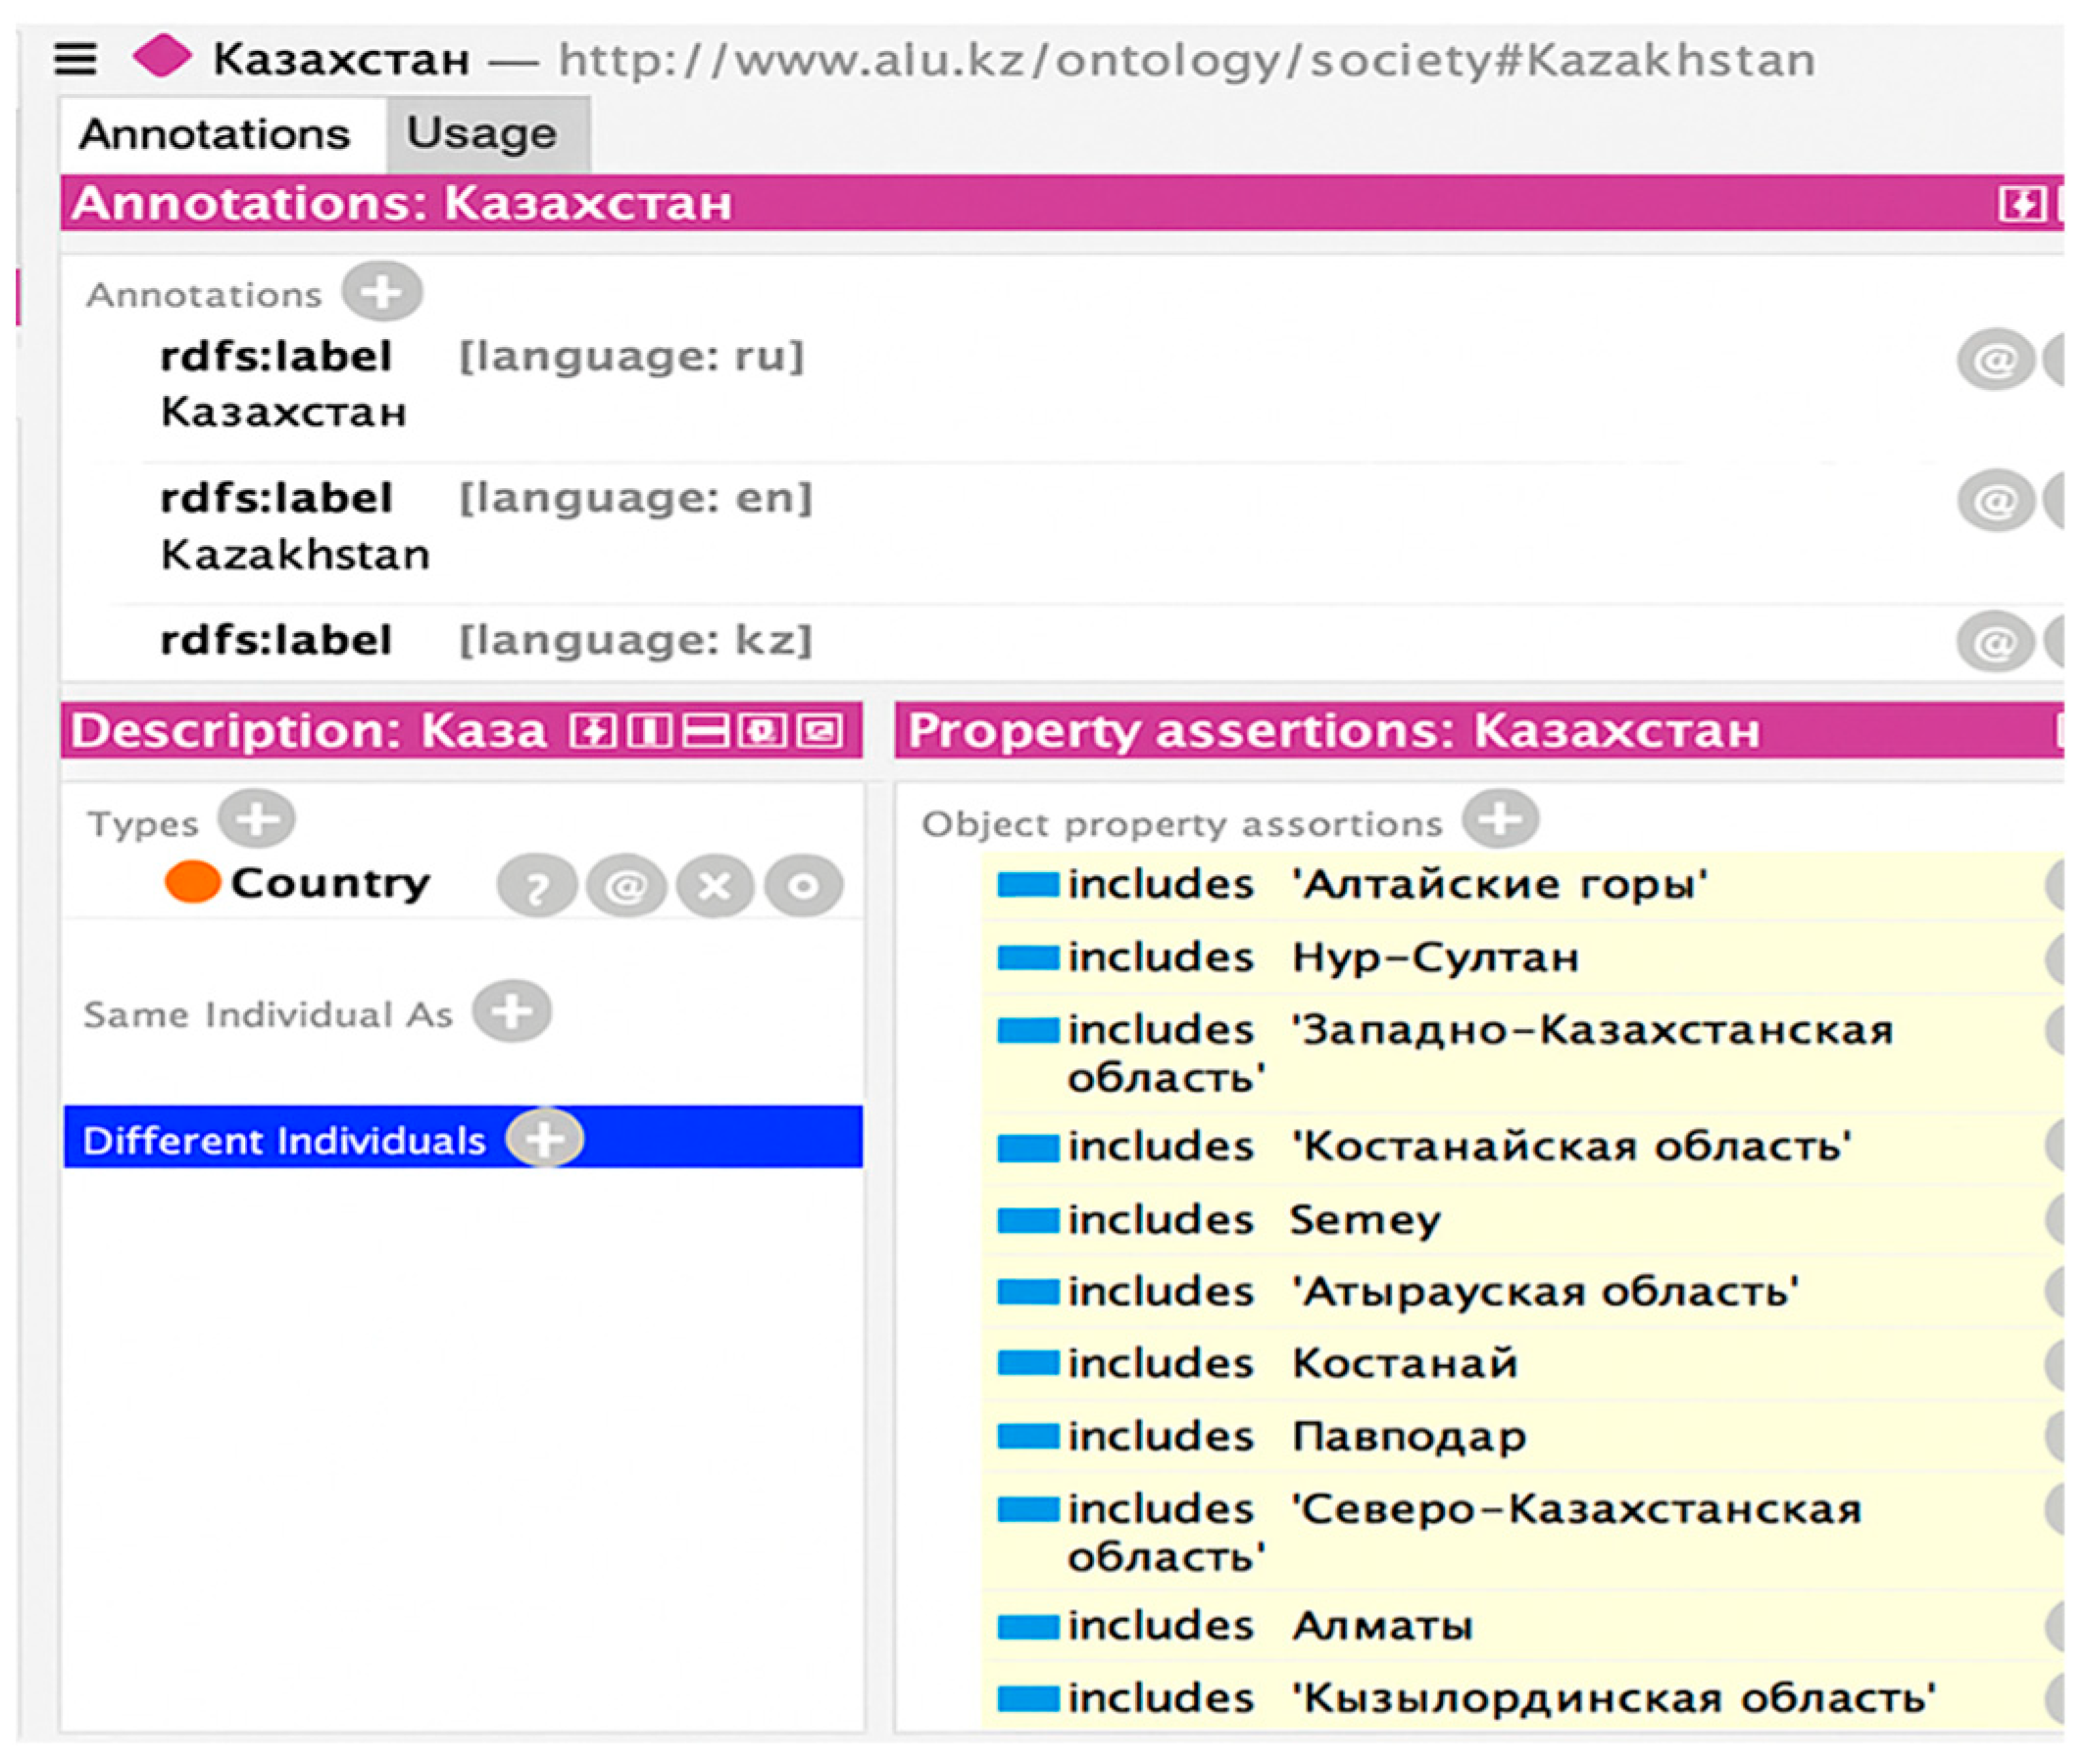
Task: Click first Description panel header icon
Action: [592, 731]
